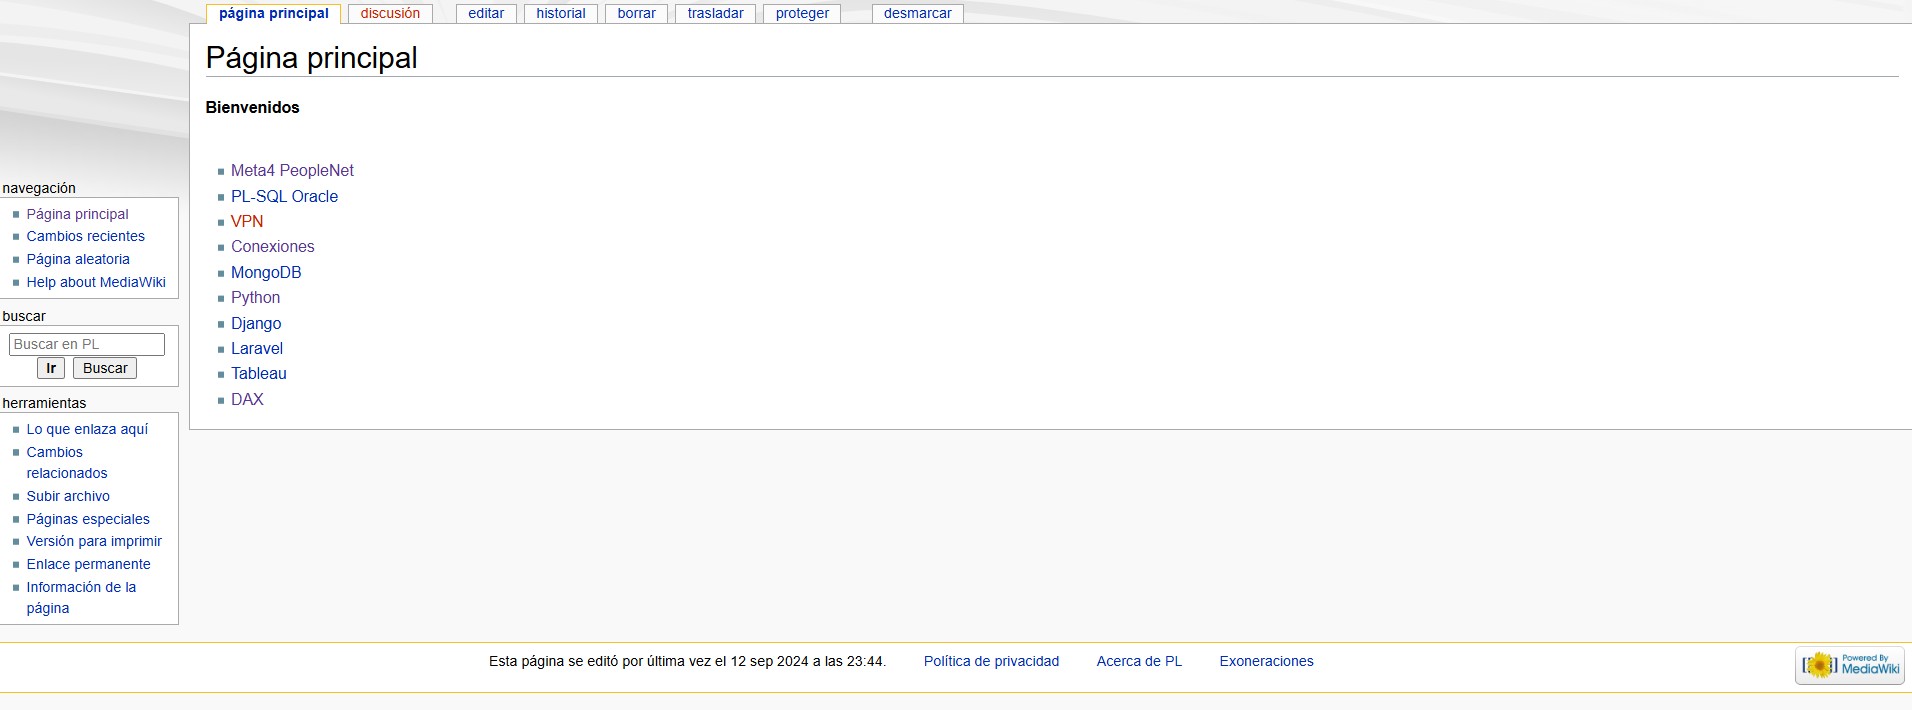The height and width of the screenshot is (710, 1912).
Task: Open the Python link in list
Action: point(255,298)
